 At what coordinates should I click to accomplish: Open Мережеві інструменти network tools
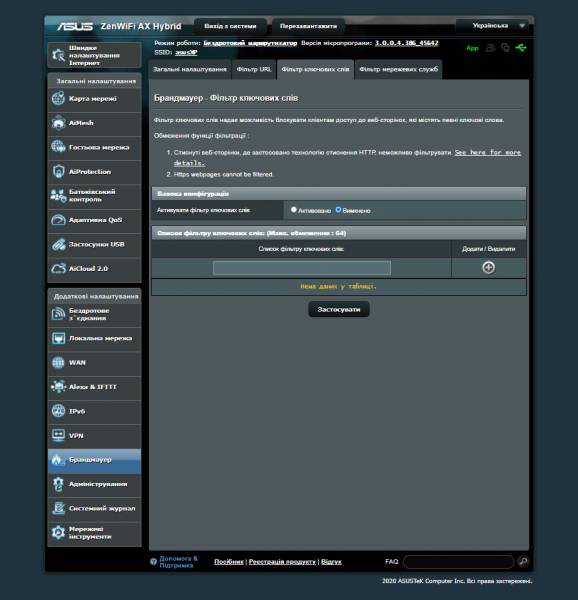click(x=94, y=533)
